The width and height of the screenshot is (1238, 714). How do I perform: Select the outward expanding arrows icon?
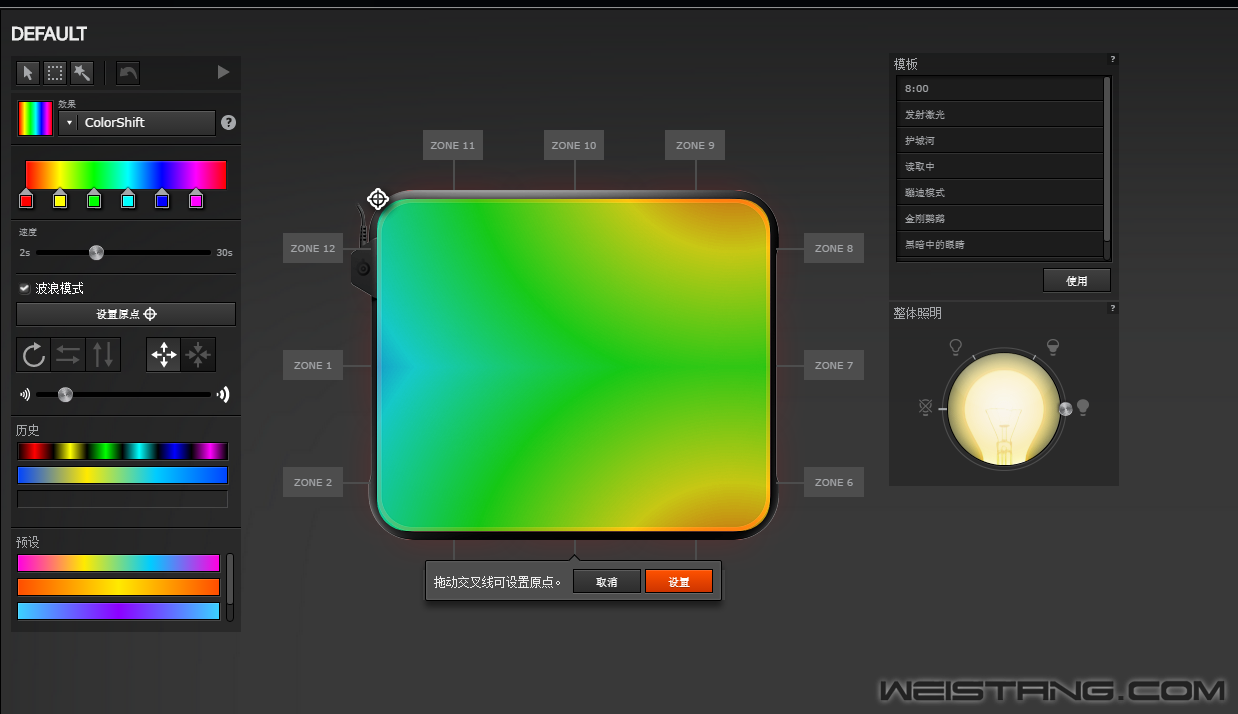click(164, 355)
